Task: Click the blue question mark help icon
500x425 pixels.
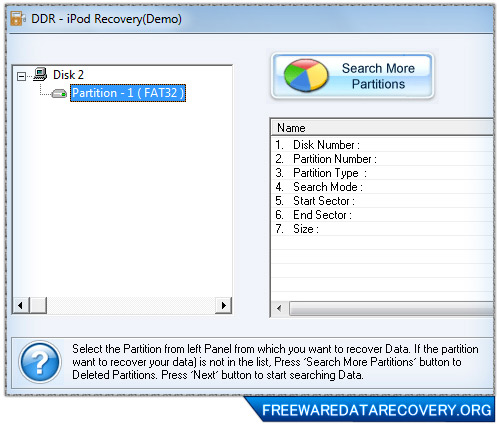Action: pyautogui.click(x=40, y=362)
